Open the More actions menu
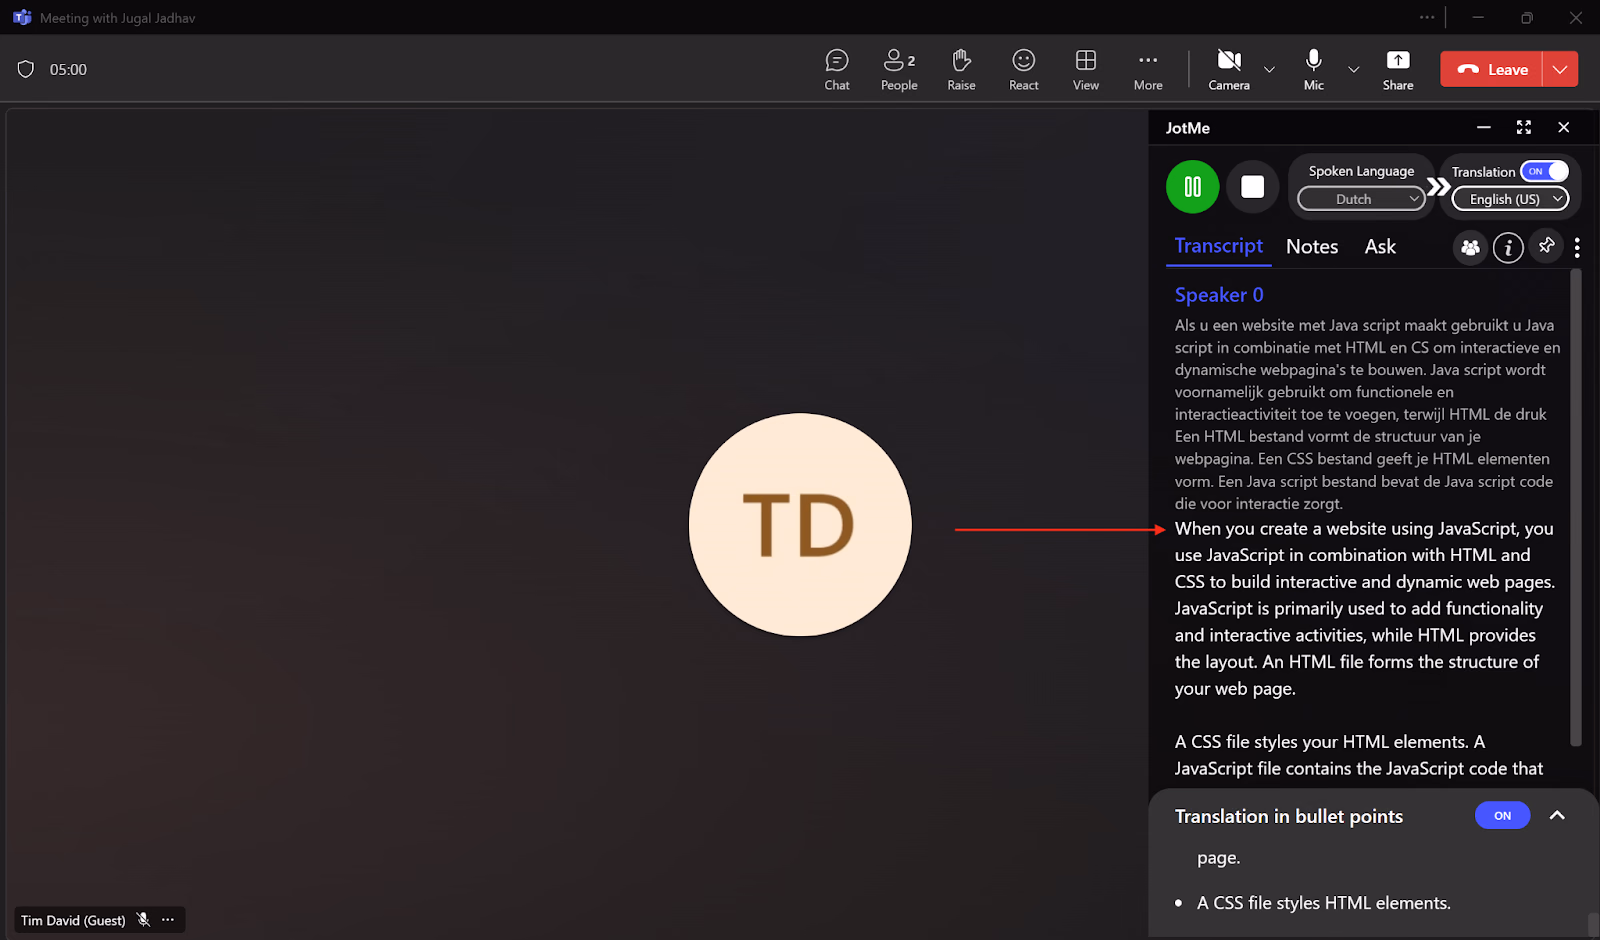The width and height of the screenshot is (1600, 940). [1148, 70]
